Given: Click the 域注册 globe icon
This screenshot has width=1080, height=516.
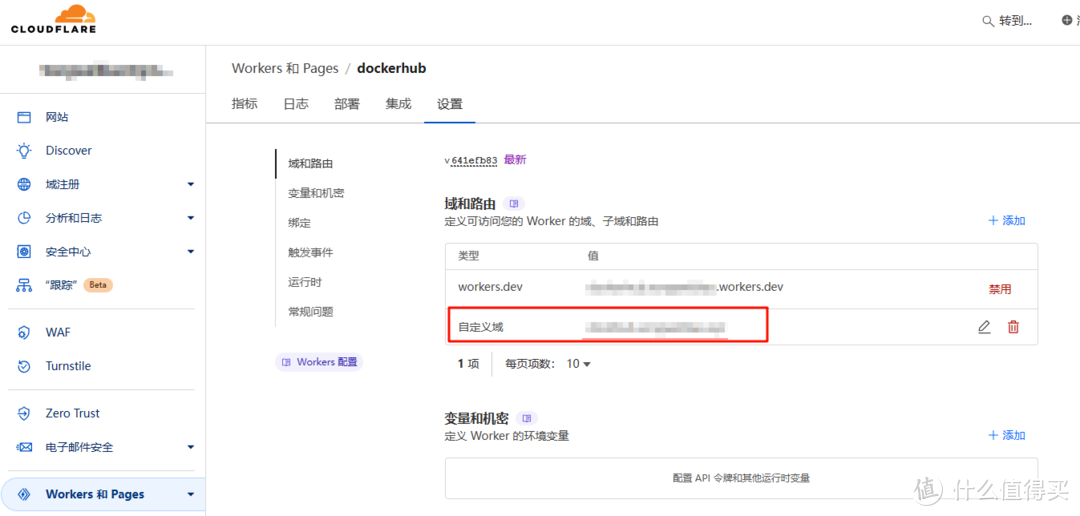Looking at the screenshot, I should click(24, 185).
